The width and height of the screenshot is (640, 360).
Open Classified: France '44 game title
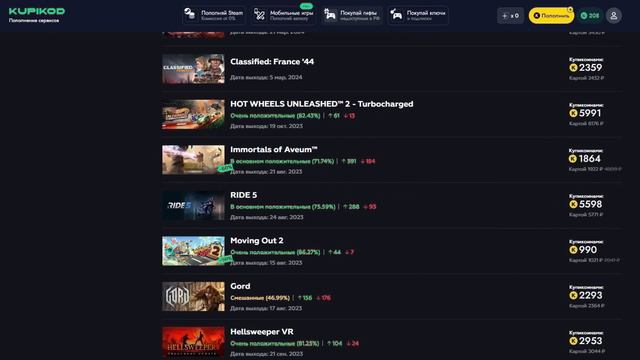272,62
